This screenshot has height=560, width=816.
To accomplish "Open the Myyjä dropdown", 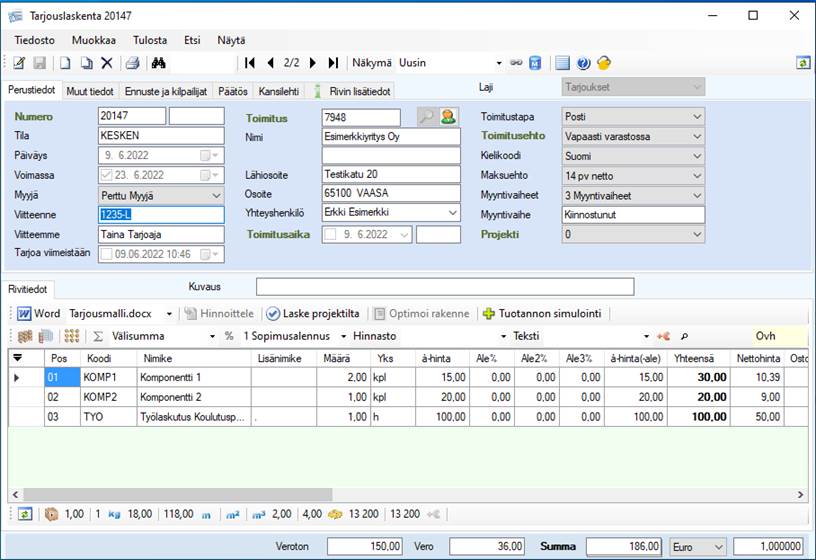I will [x=216, y=196].
